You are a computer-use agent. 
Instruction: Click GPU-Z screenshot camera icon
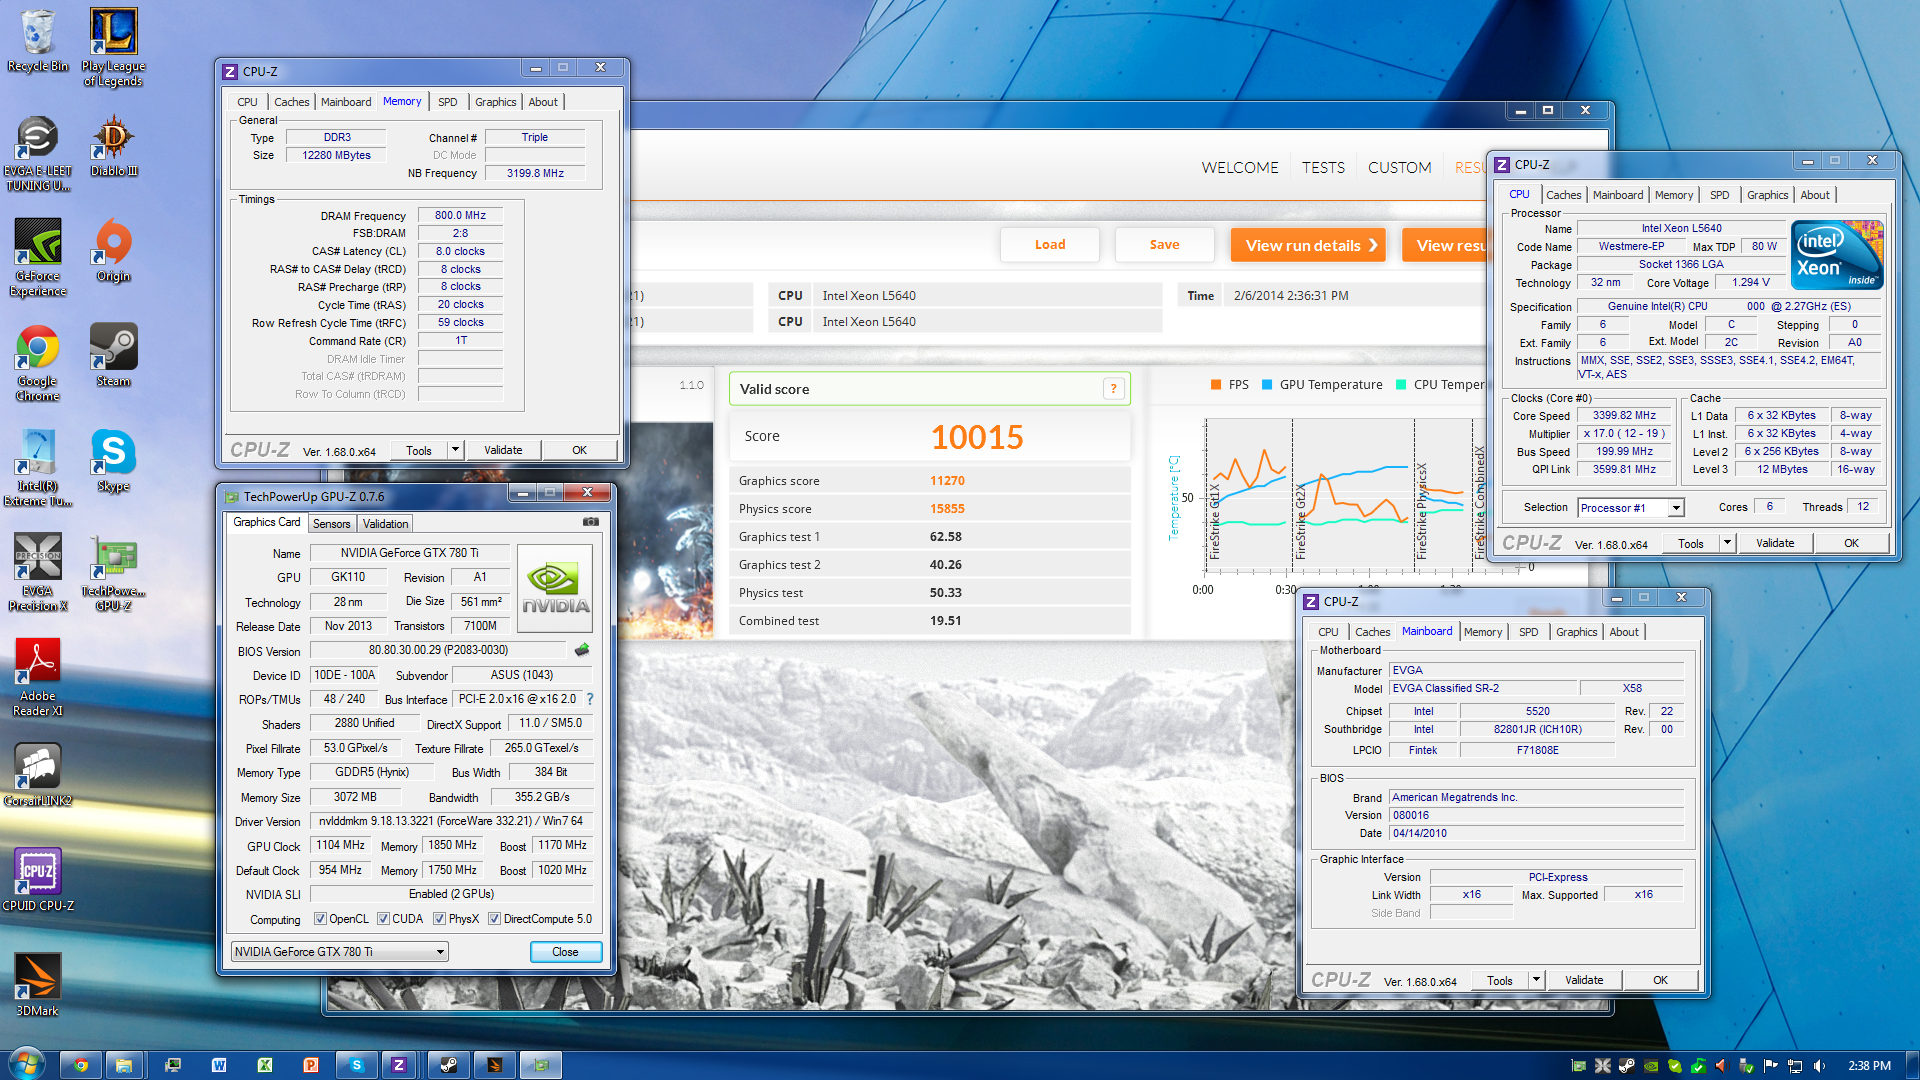pos(591,522)
